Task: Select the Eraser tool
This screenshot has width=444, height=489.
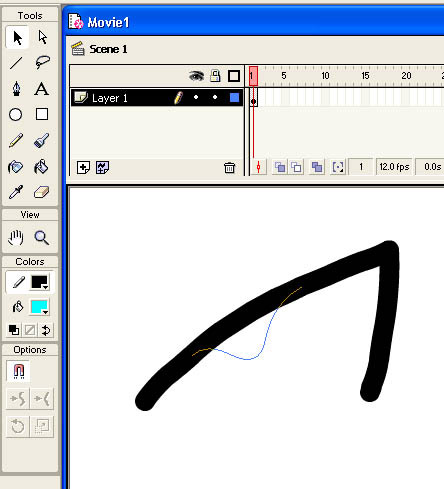Action: pyautogui.click(x=42, y=192)
